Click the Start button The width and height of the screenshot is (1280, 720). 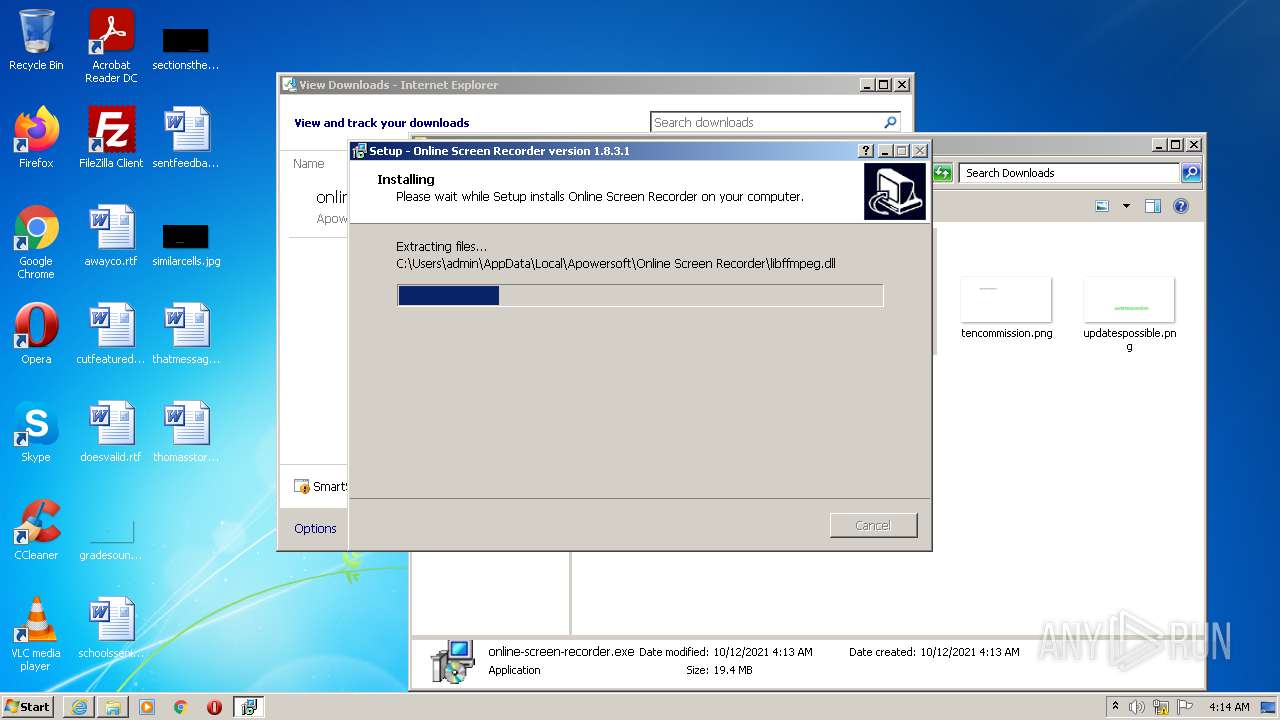pos(28,706)
